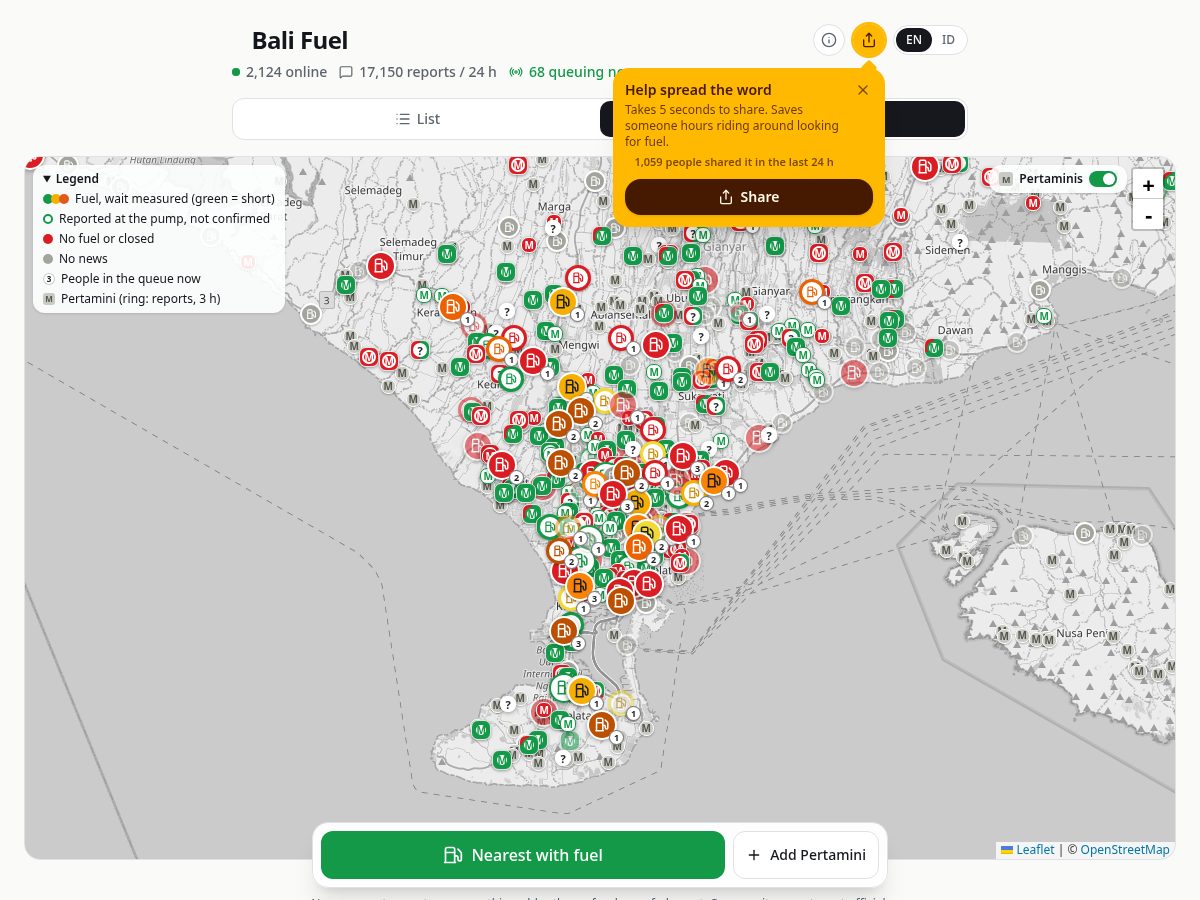Switch language to ID

pos(948,40)
